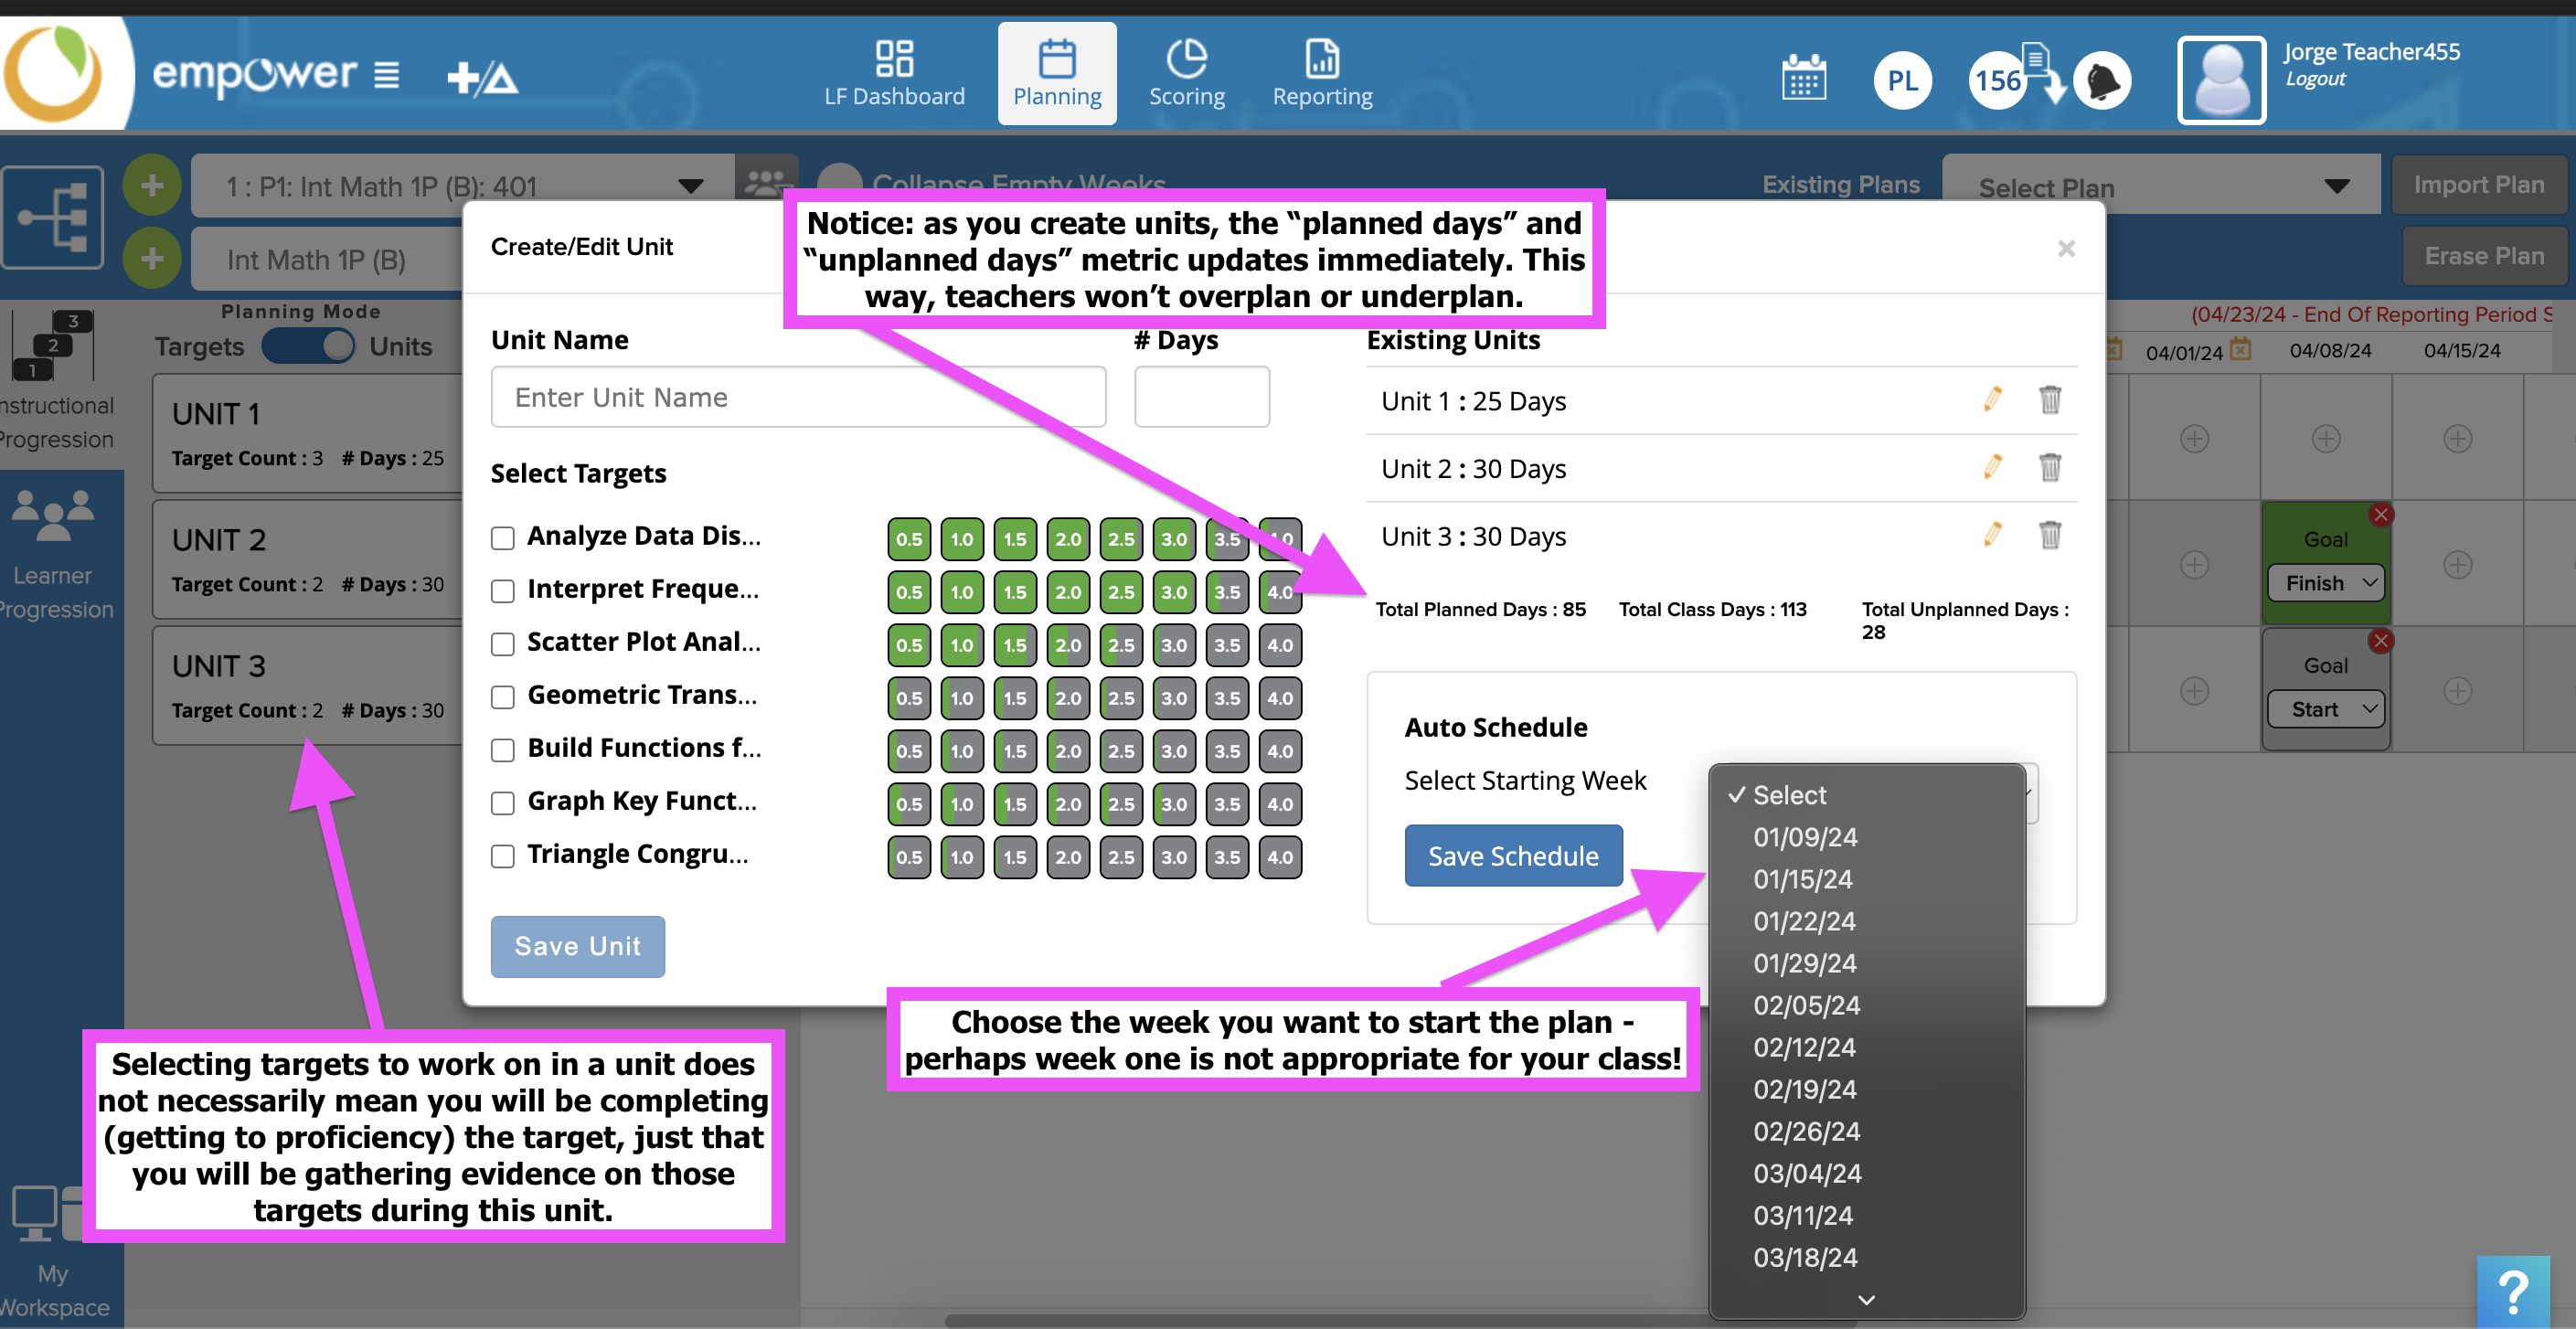Click the pencil edit icon for Unit 1

coord(1992,400)
